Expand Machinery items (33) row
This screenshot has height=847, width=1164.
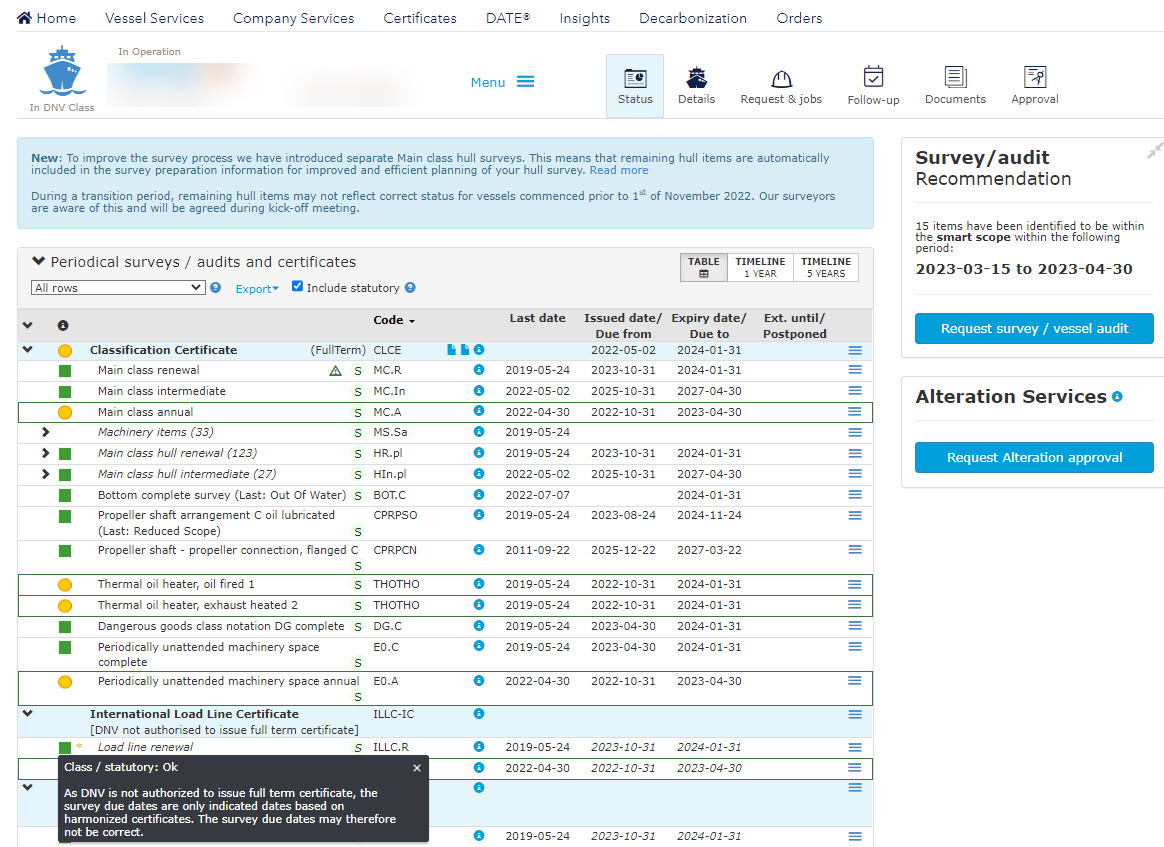tap(45, 432)
